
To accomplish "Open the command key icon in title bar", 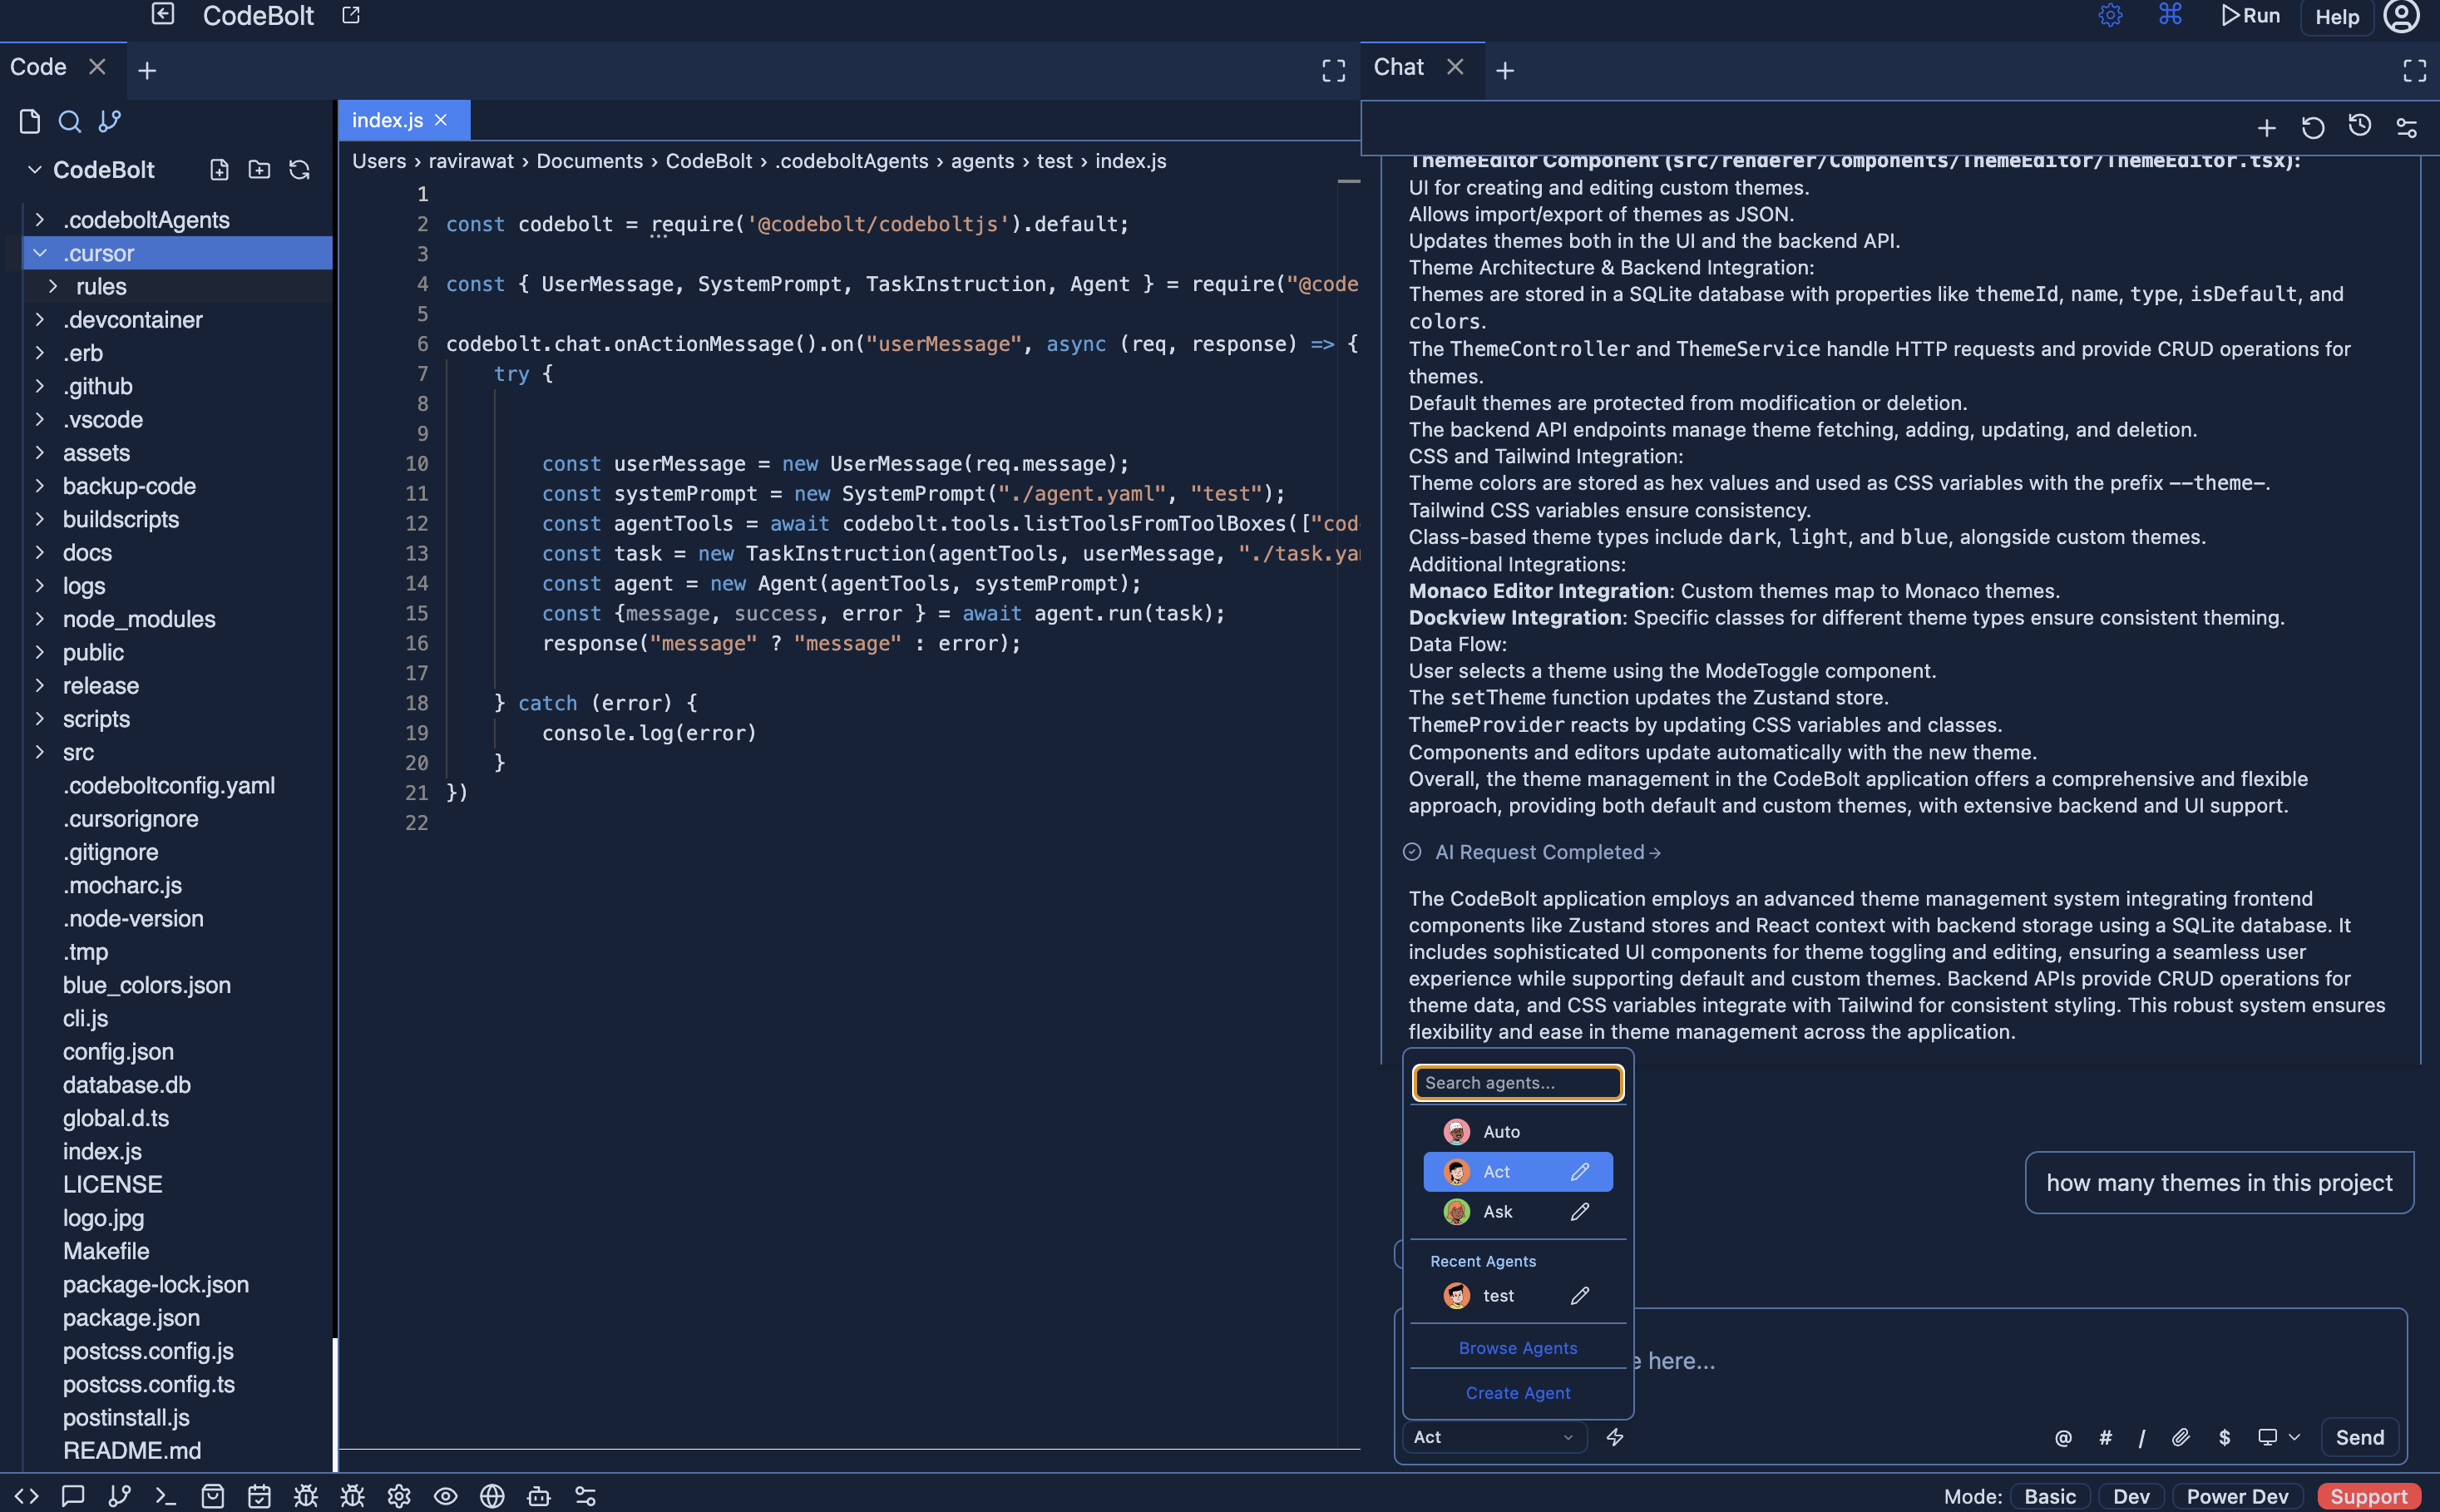I will [x=2170, y=14].
